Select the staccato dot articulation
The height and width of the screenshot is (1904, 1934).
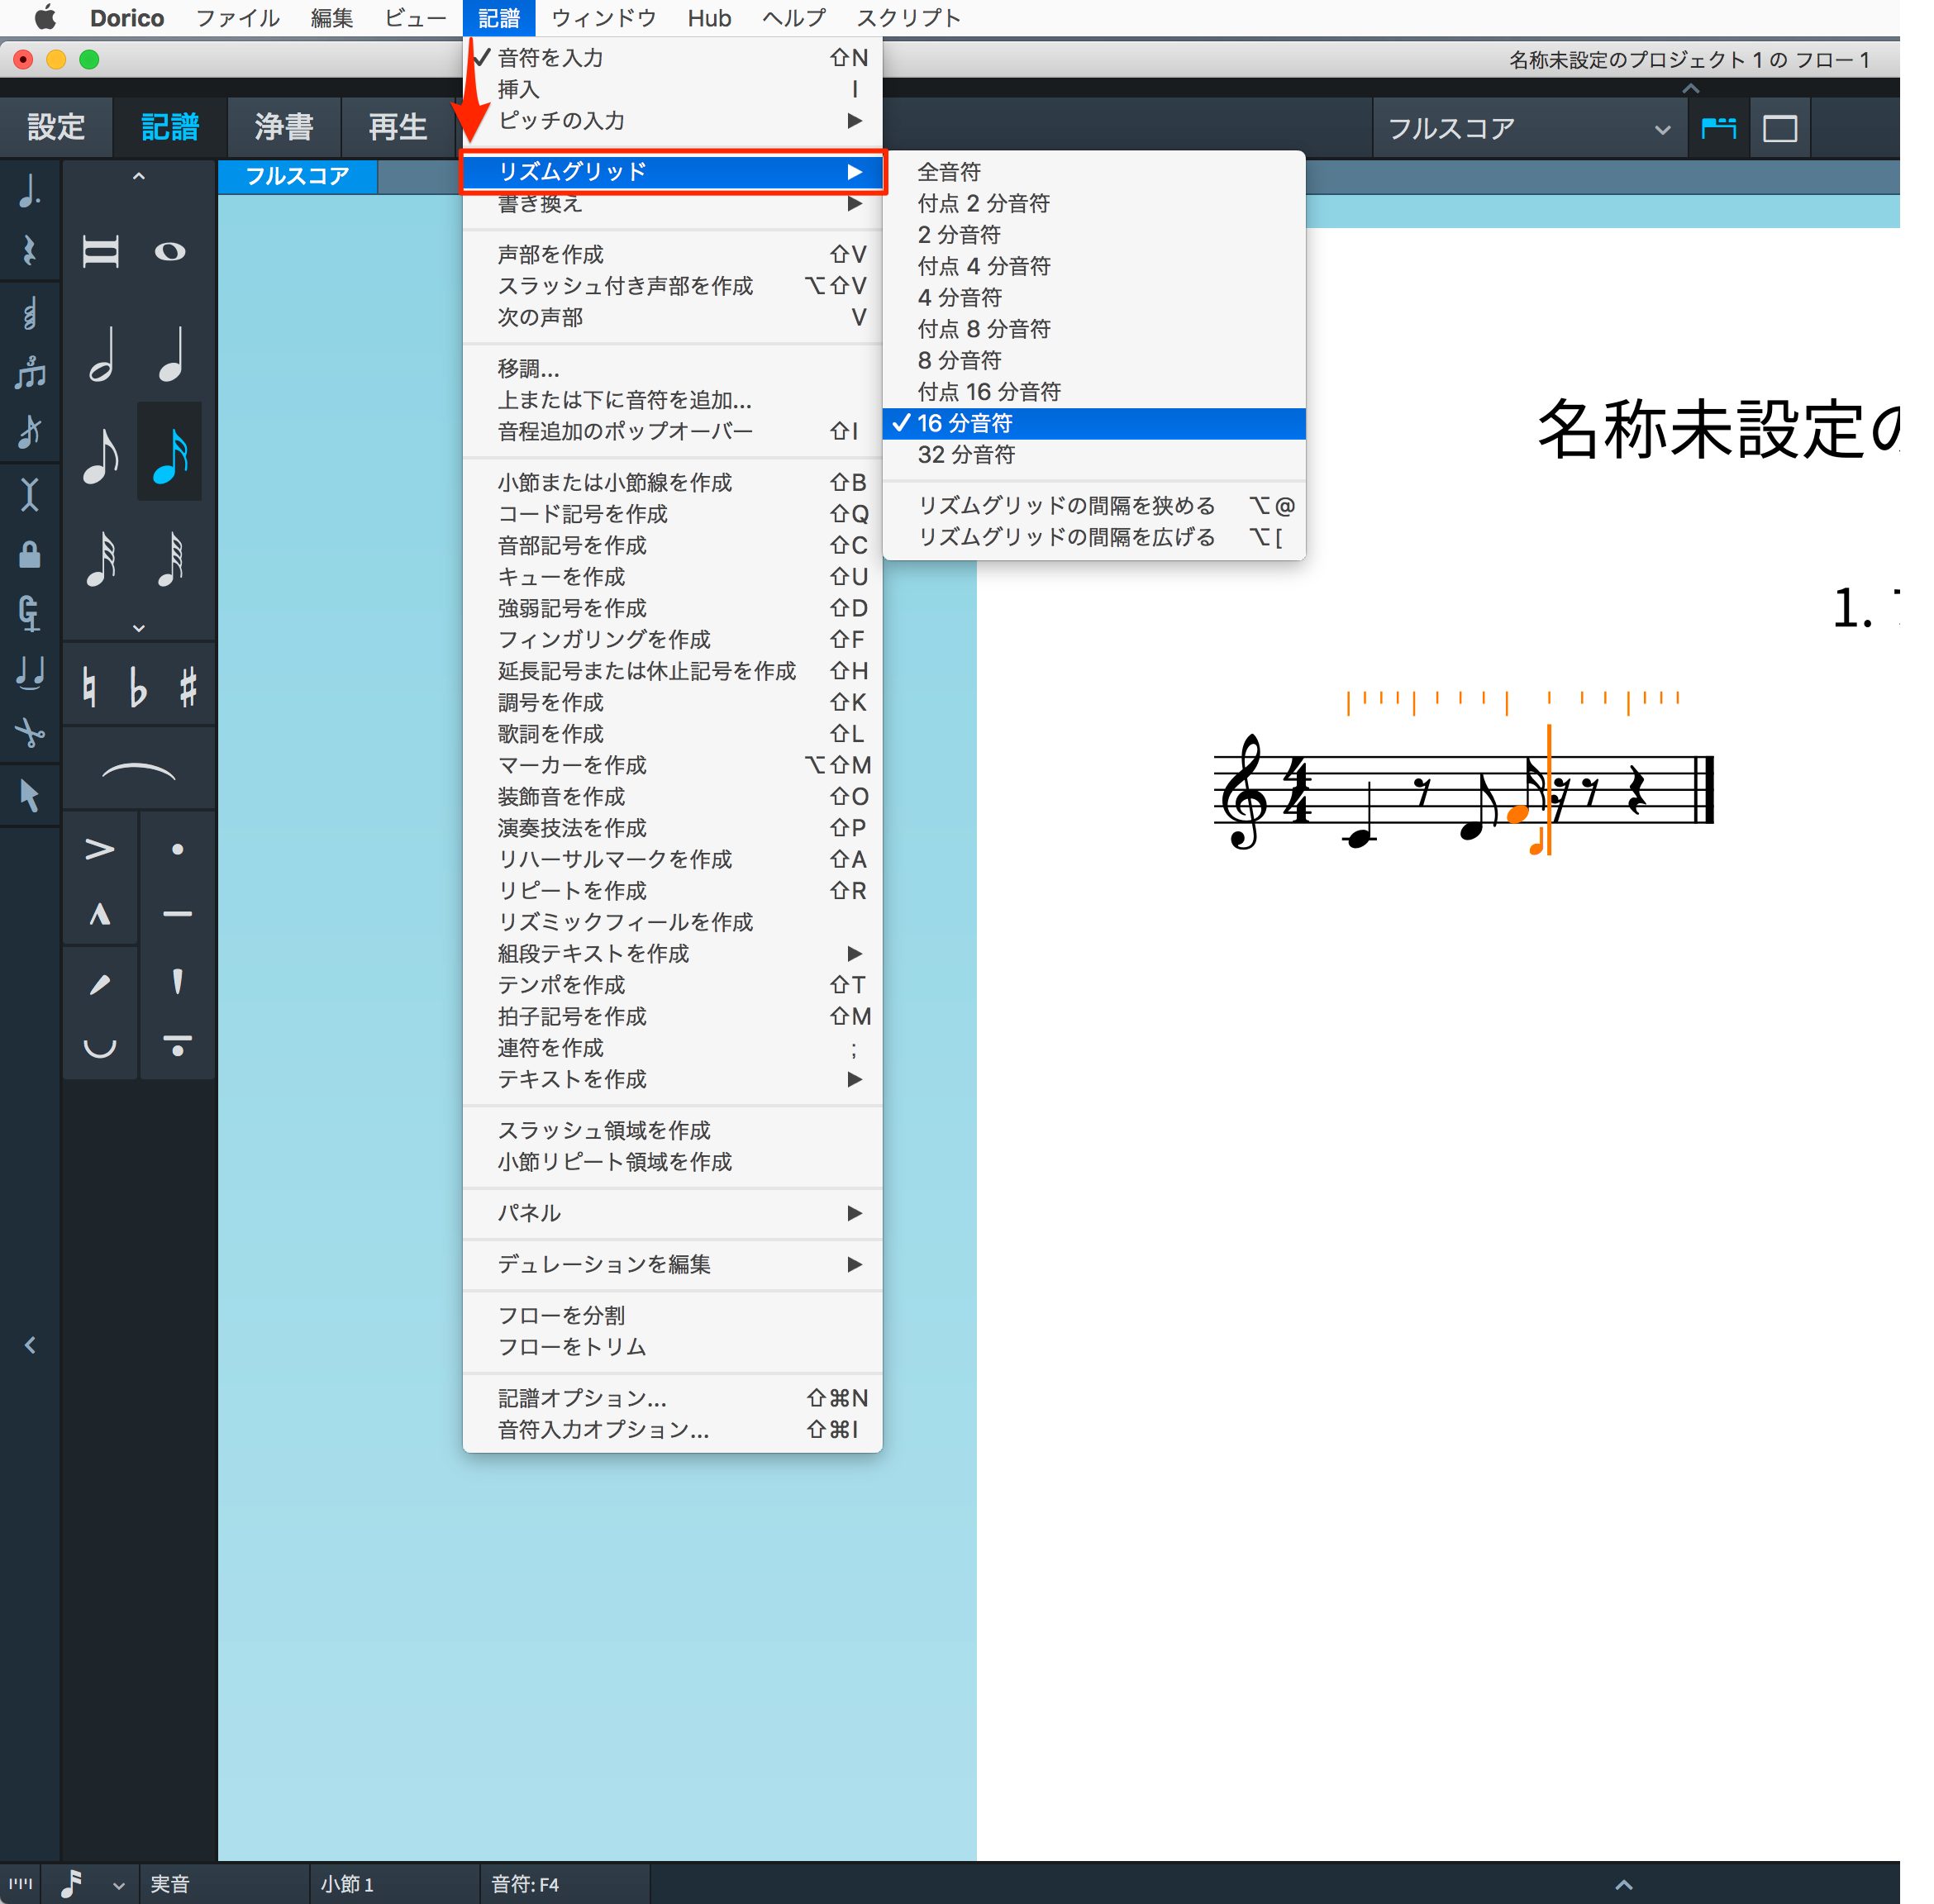[177, 850]
